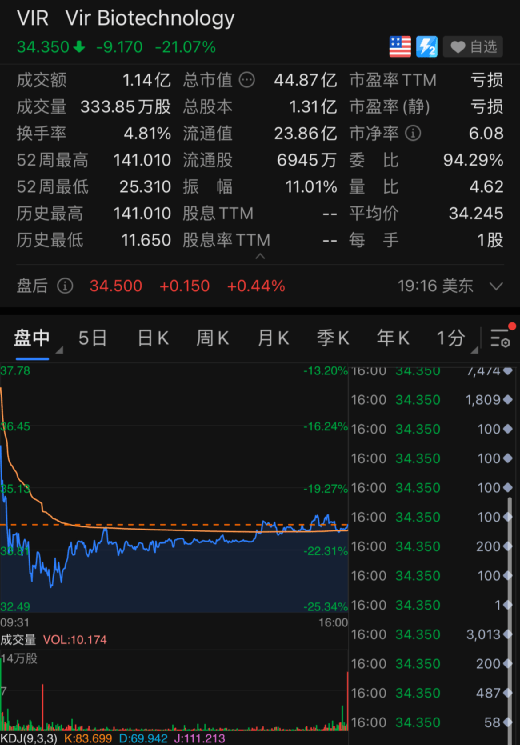Open the 年K yearly chart tab
The width and height of the screenshot is (520, 745).
coord(393,339)
